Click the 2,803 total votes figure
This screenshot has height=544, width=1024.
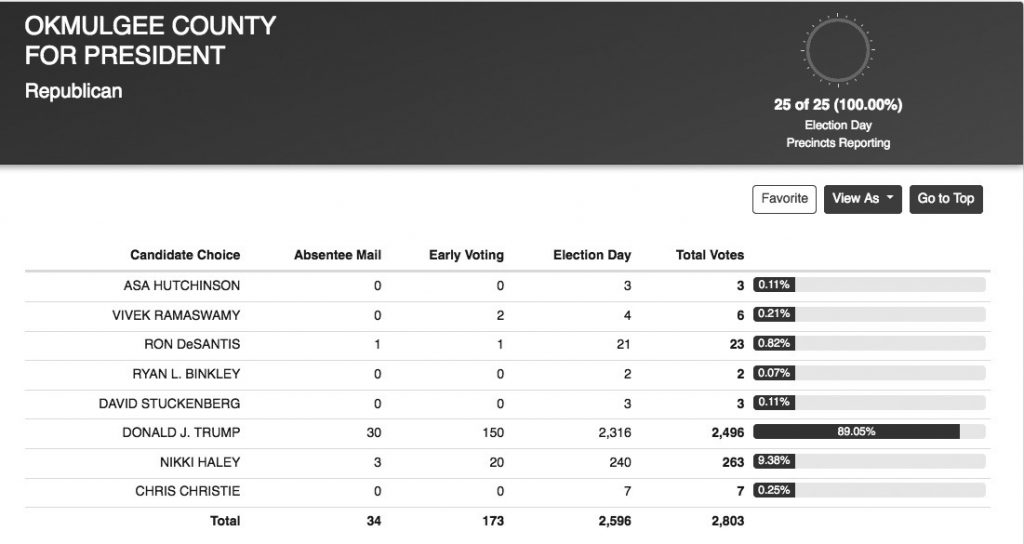coord(727,521)
